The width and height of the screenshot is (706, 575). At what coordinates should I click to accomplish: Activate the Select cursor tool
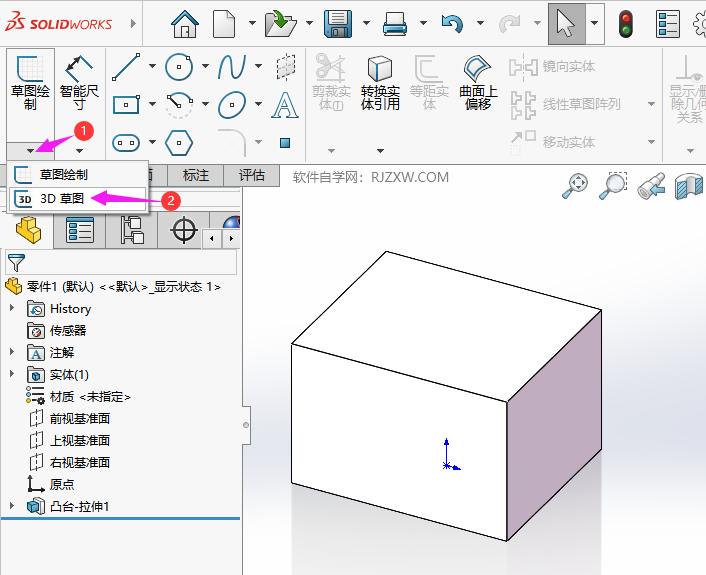tap(566, 24)
